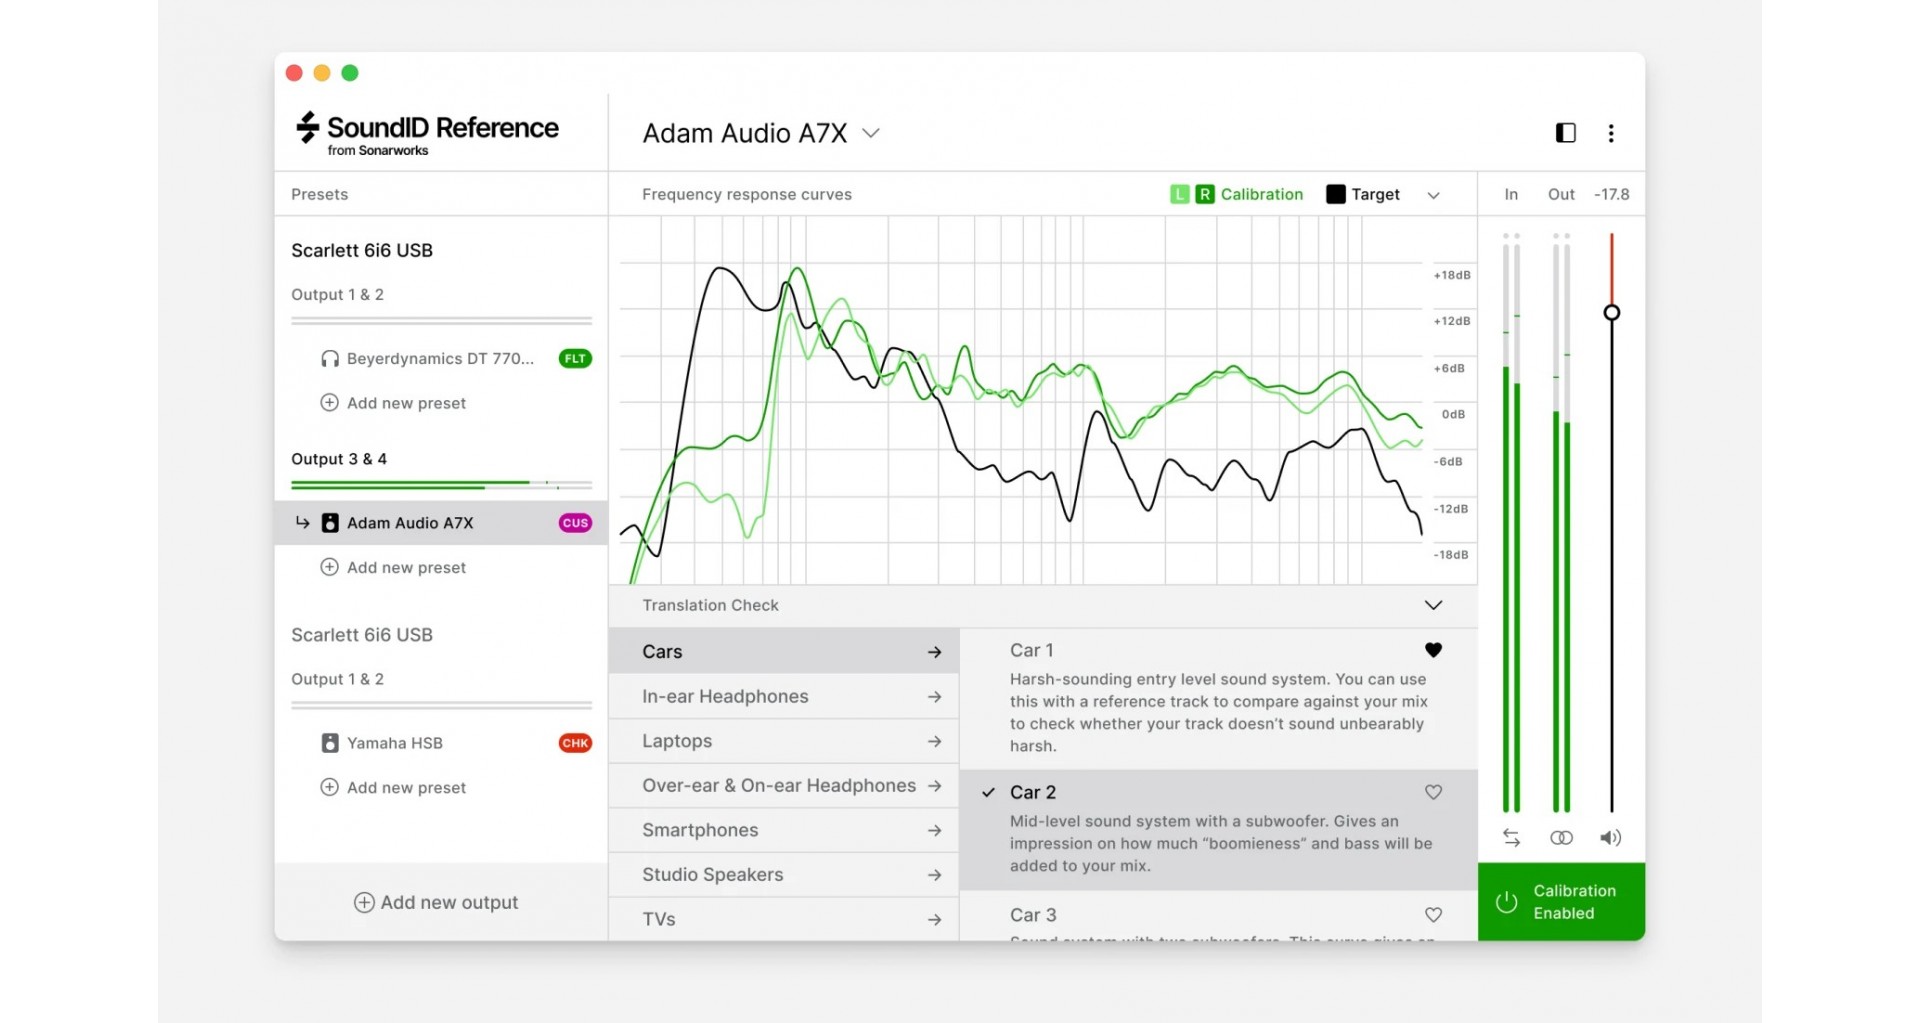Viewport: 1920px width, 1023px height.
Task: Open Over-ear & On-ear Headphones category
Action: 784,786
